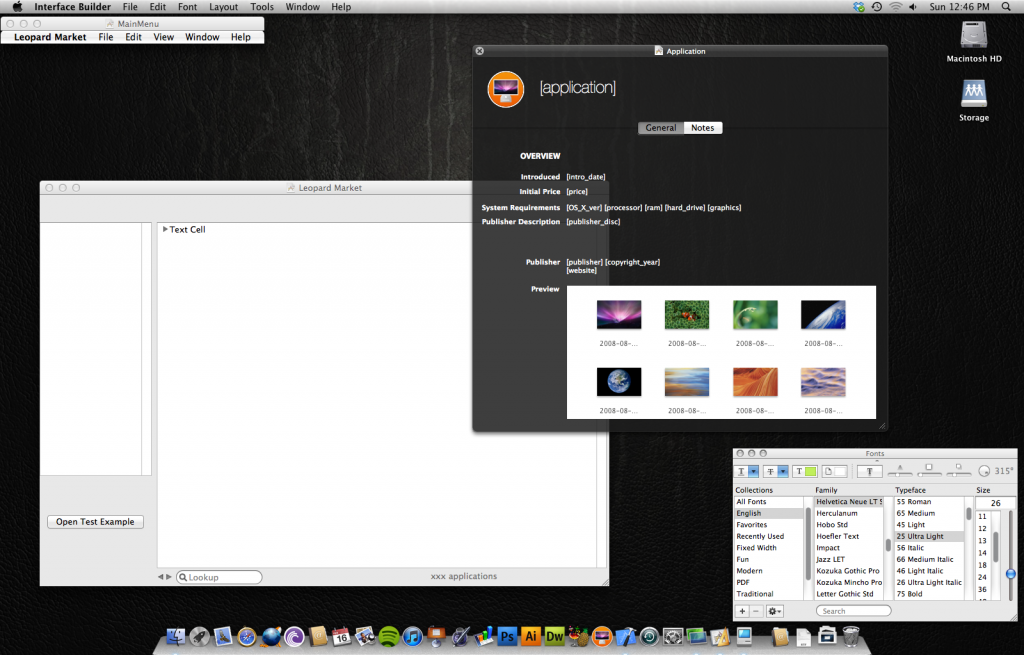Select Herculanum font family

click(848, 513)
